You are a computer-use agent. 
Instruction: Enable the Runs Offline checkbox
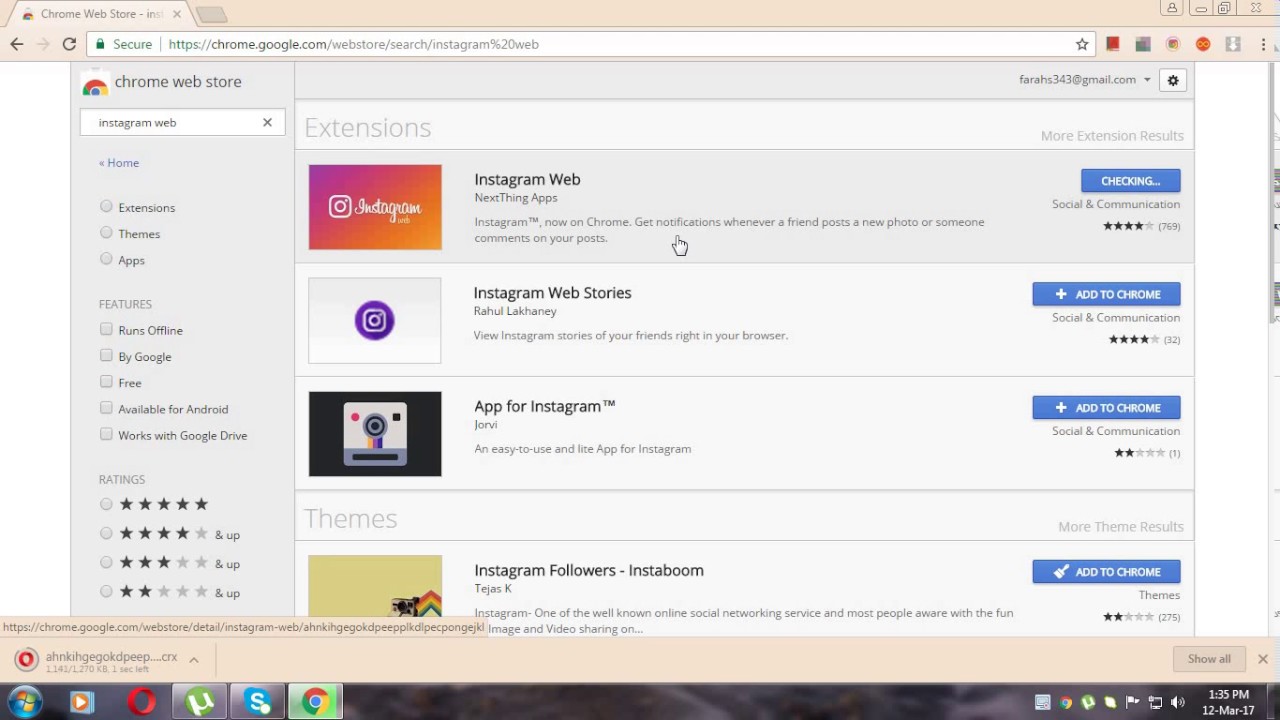coord(106,329)
